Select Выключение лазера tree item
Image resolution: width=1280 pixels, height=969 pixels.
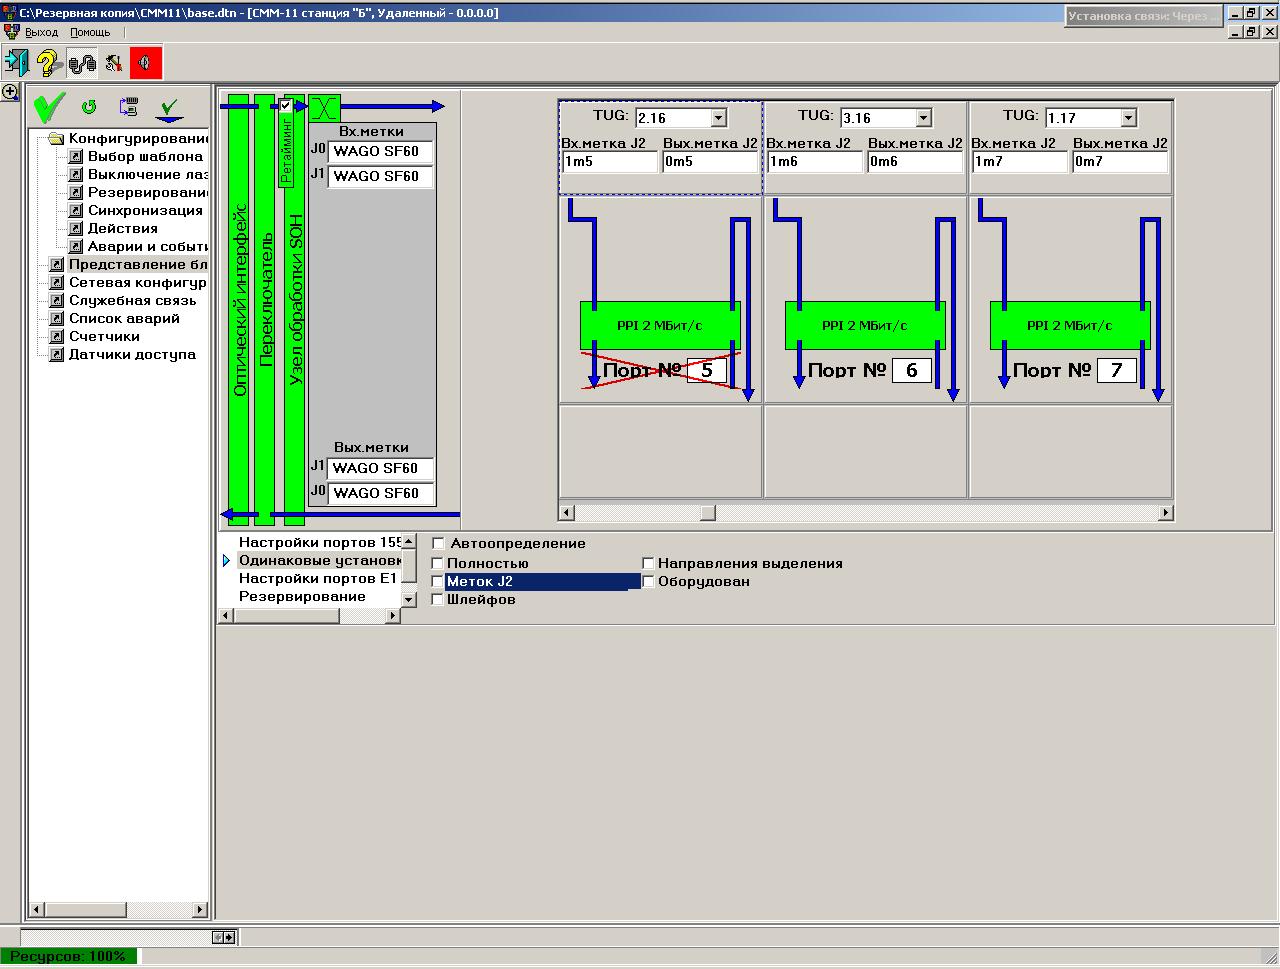[x=148, y=174]
